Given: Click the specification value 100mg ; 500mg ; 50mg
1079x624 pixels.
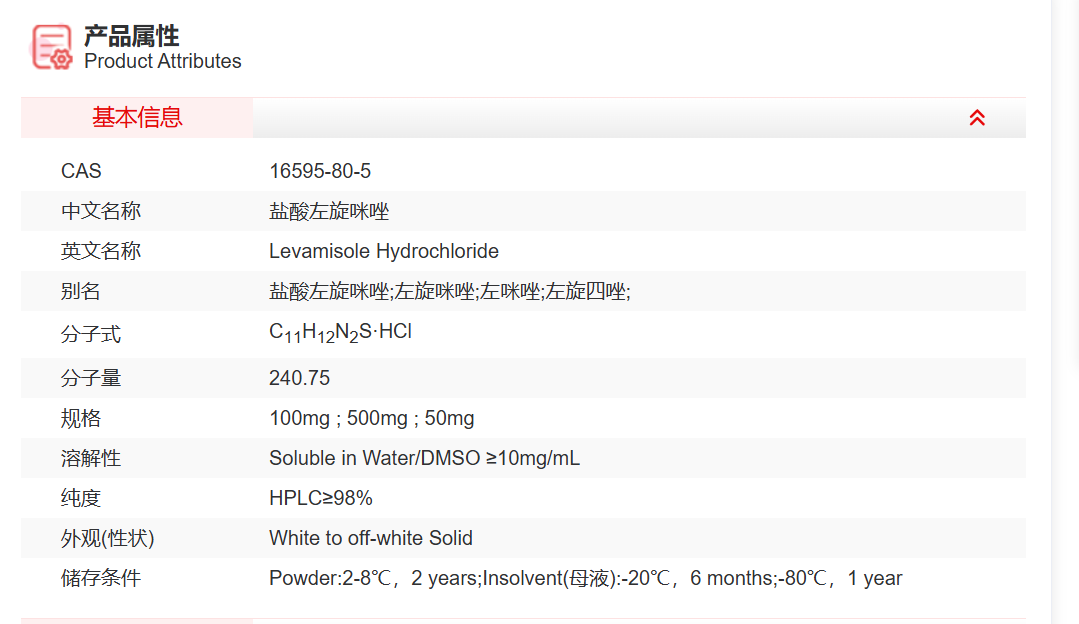Looking at the screenshot, I should tap(371, 418).
